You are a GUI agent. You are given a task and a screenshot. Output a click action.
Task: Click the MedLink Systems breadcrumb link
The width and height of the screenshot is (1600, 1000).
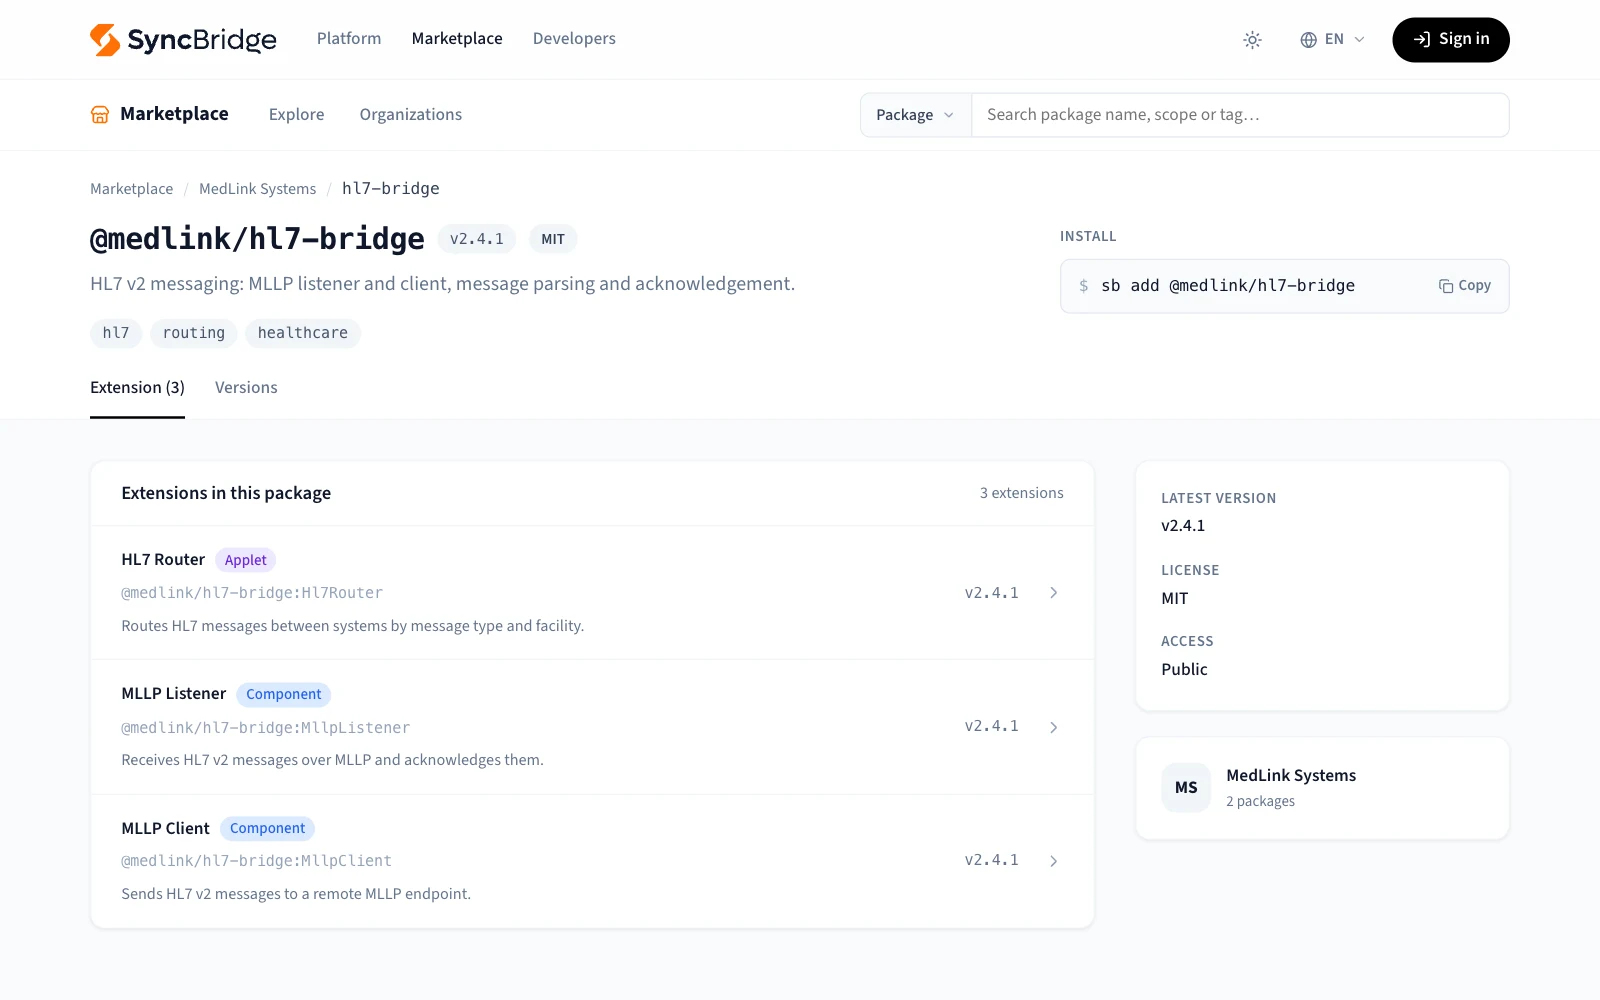tap(257, 189)
